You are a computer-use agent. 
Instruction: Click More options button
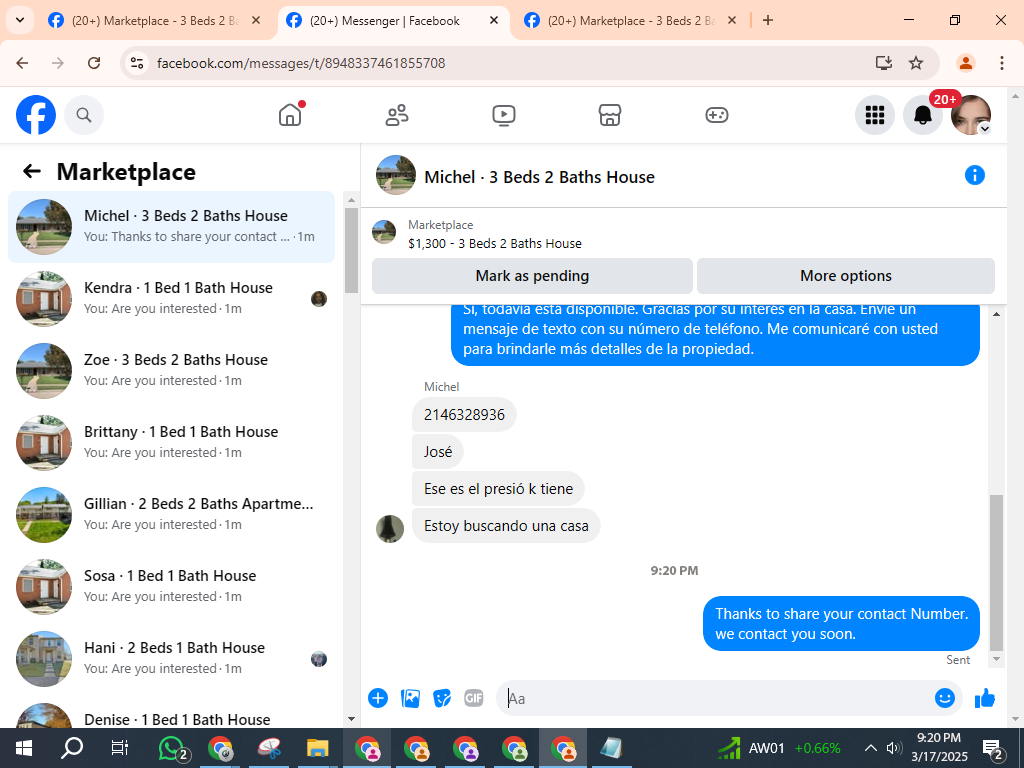pyautogui.click(x=846, y=276)
